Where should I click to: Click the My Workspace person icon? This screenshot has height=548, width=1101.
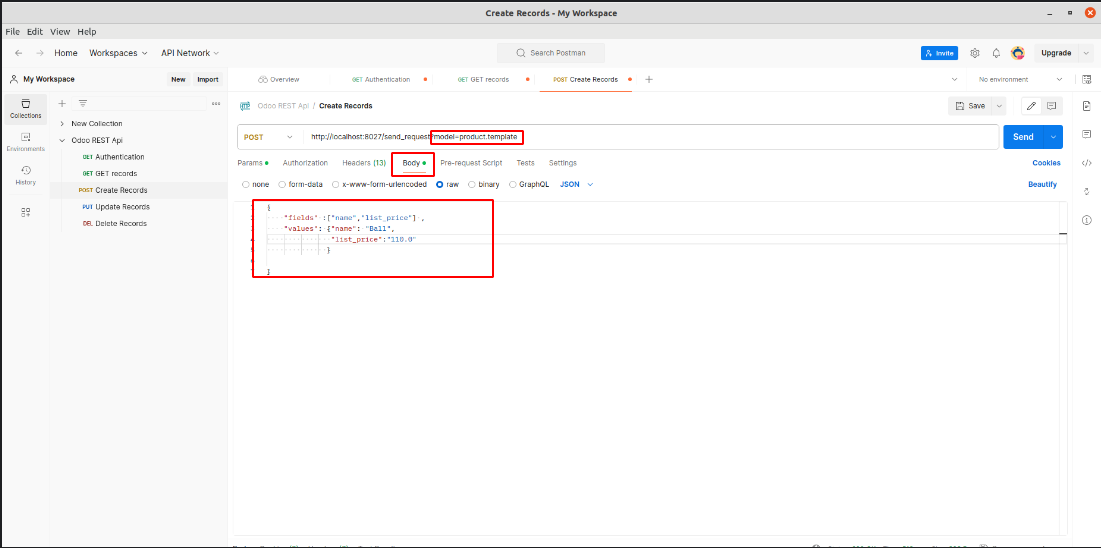13,79
